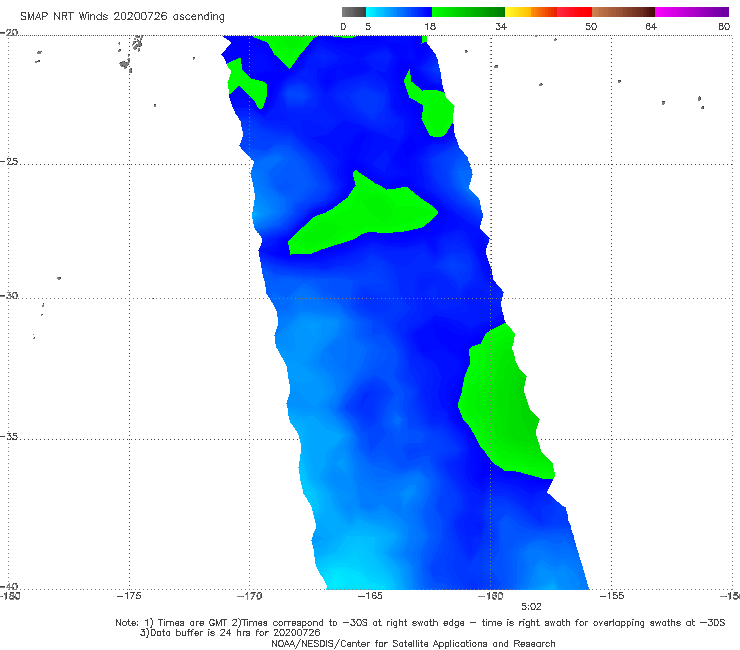Viewport: 740px width, 650px height.
Task: Click the '-175' longitude axis label
Action: click(129, 596)
